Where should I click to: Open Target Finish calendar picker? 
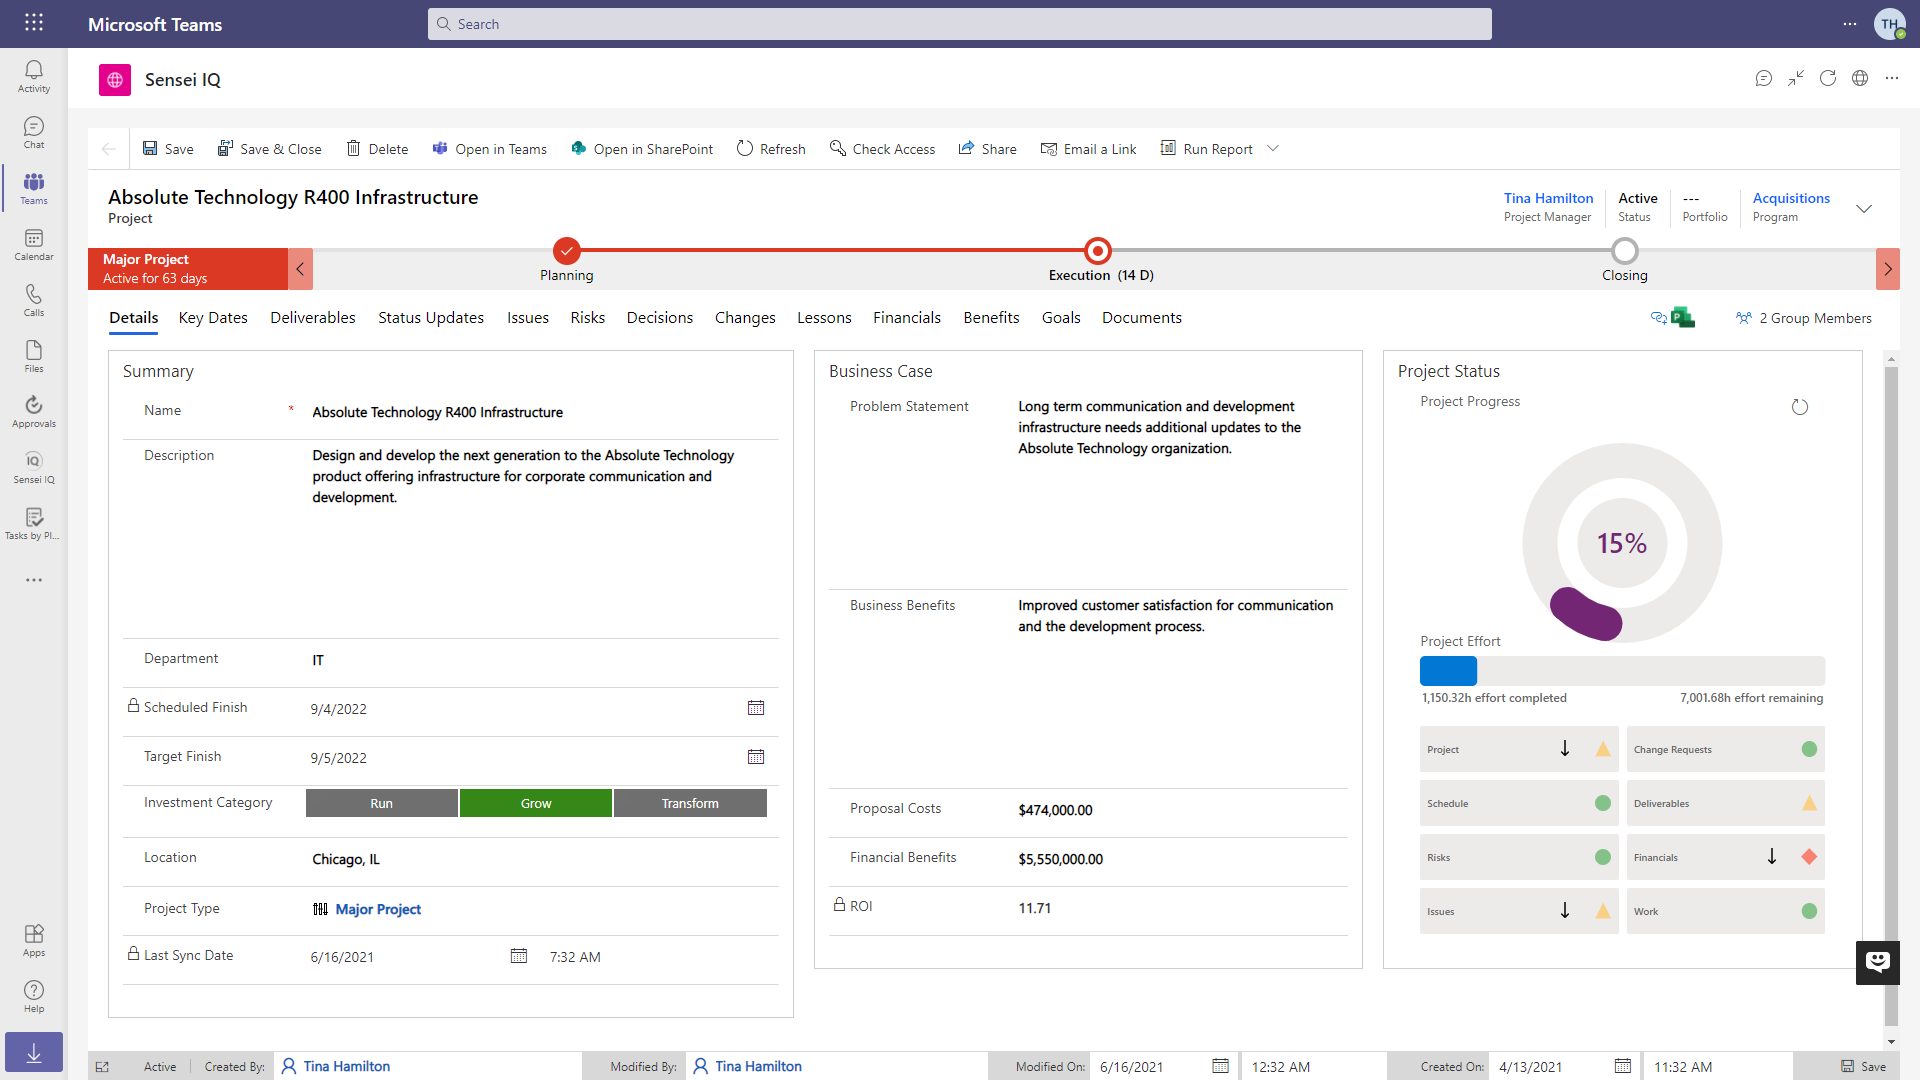756,757
